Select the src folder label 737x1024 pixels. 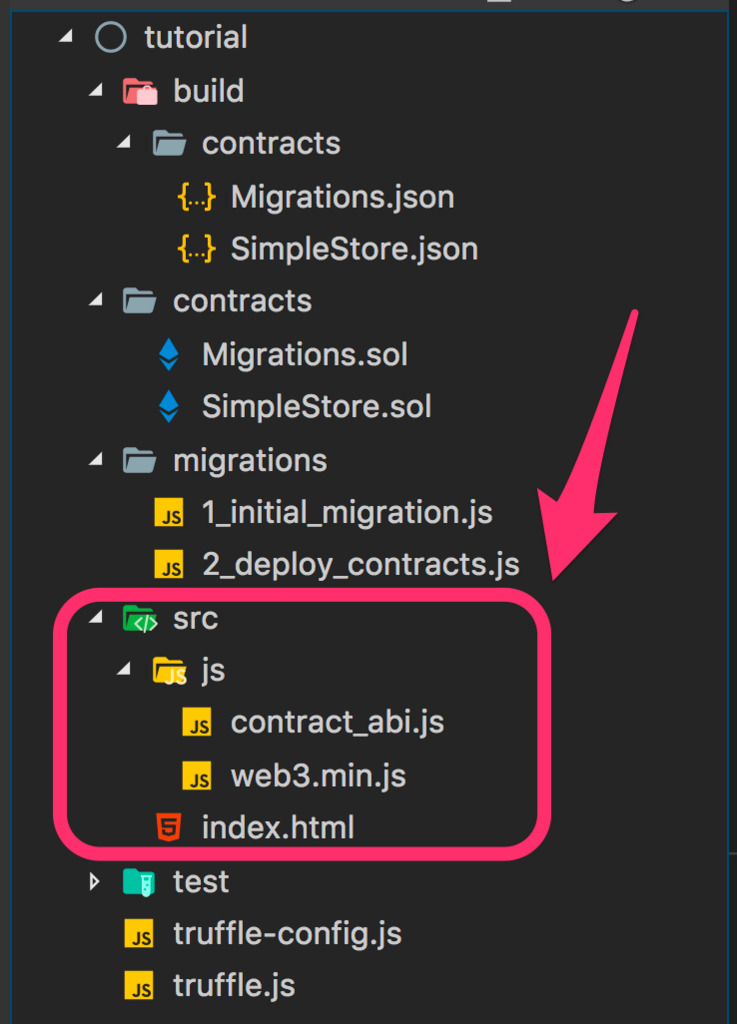click(x=195, y=618)
